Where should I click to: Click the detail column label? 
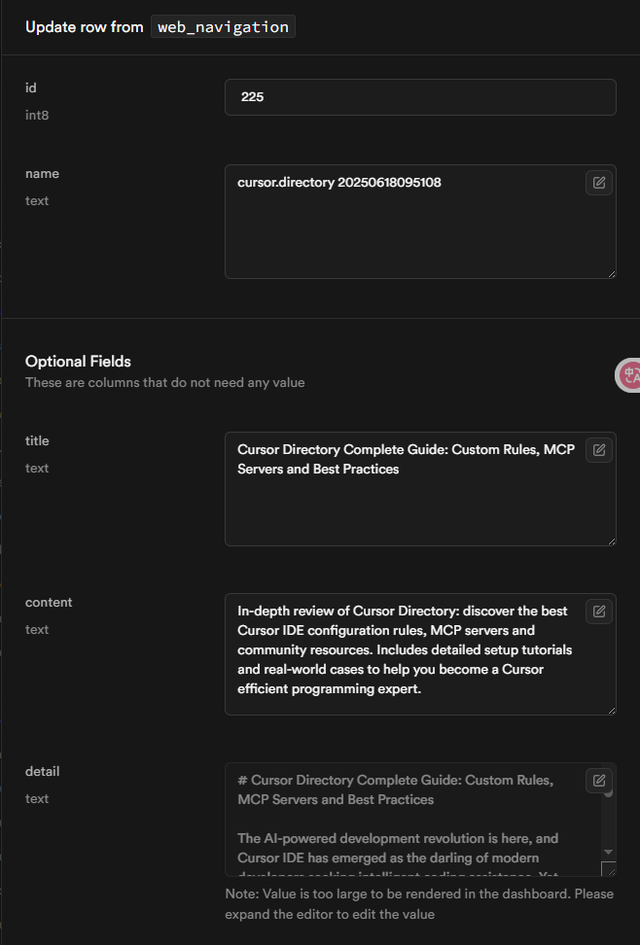(x=42, y=771)
